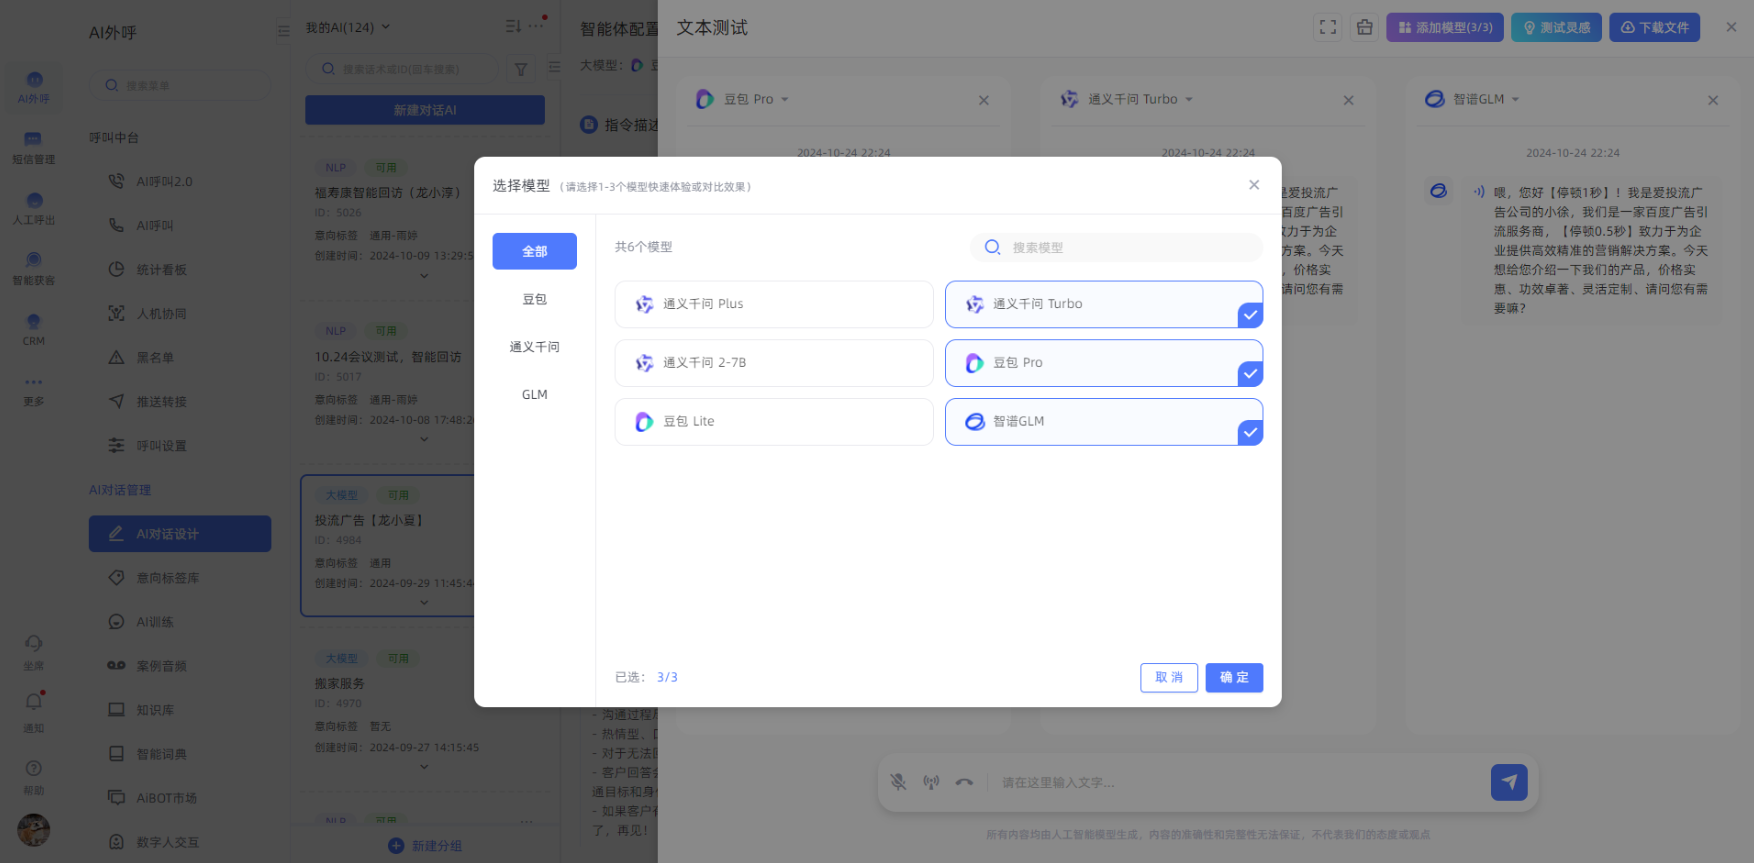Image resolution: width=1754 pixels, height=863 pixels.
Task: Close the 选择模型 dialog with X
Action: click(x=1254, y=185)
